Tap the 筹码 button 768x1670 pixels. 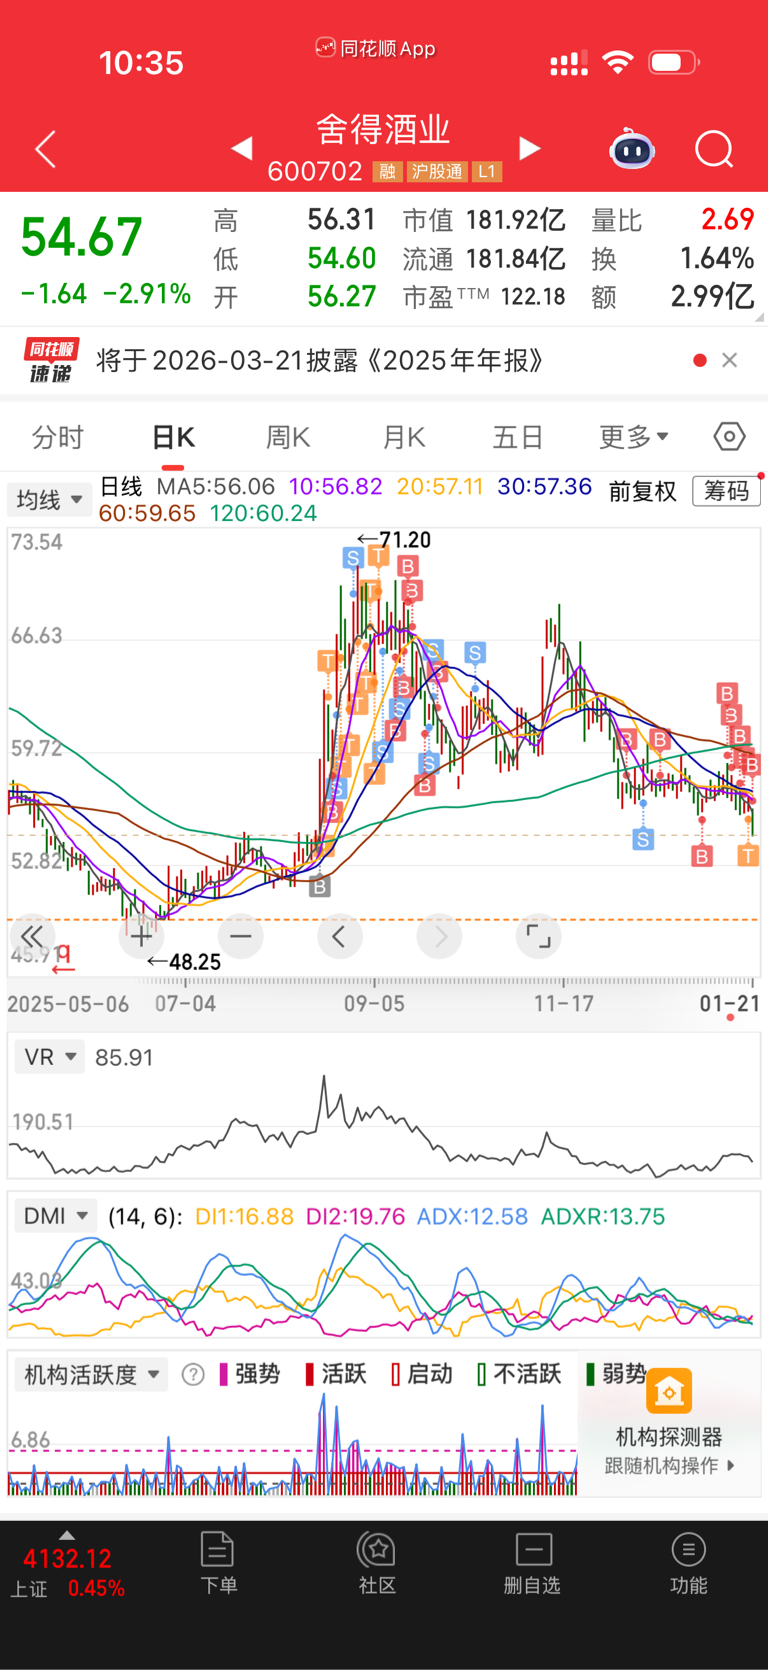[726, 490]
